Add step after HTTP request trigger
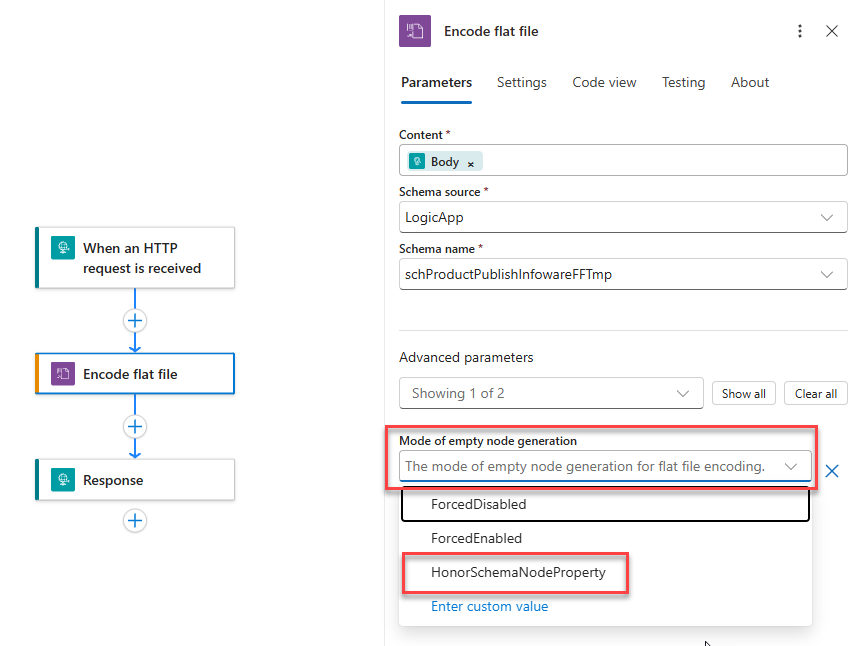Screen dimensions: 854x646 tap(135, 320)
